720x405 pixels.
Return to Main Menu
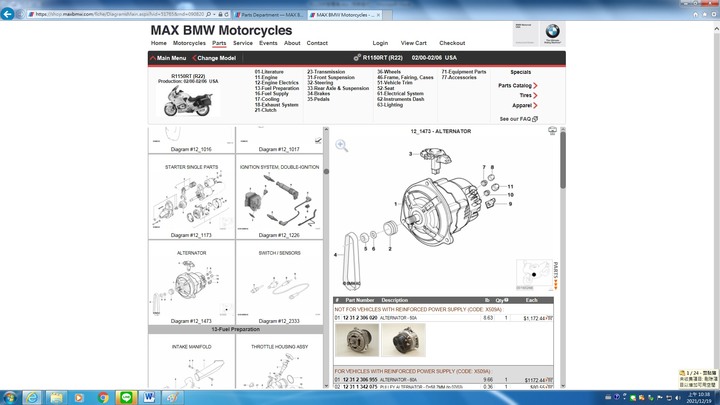pyautogui.click(x=168, y=58)
